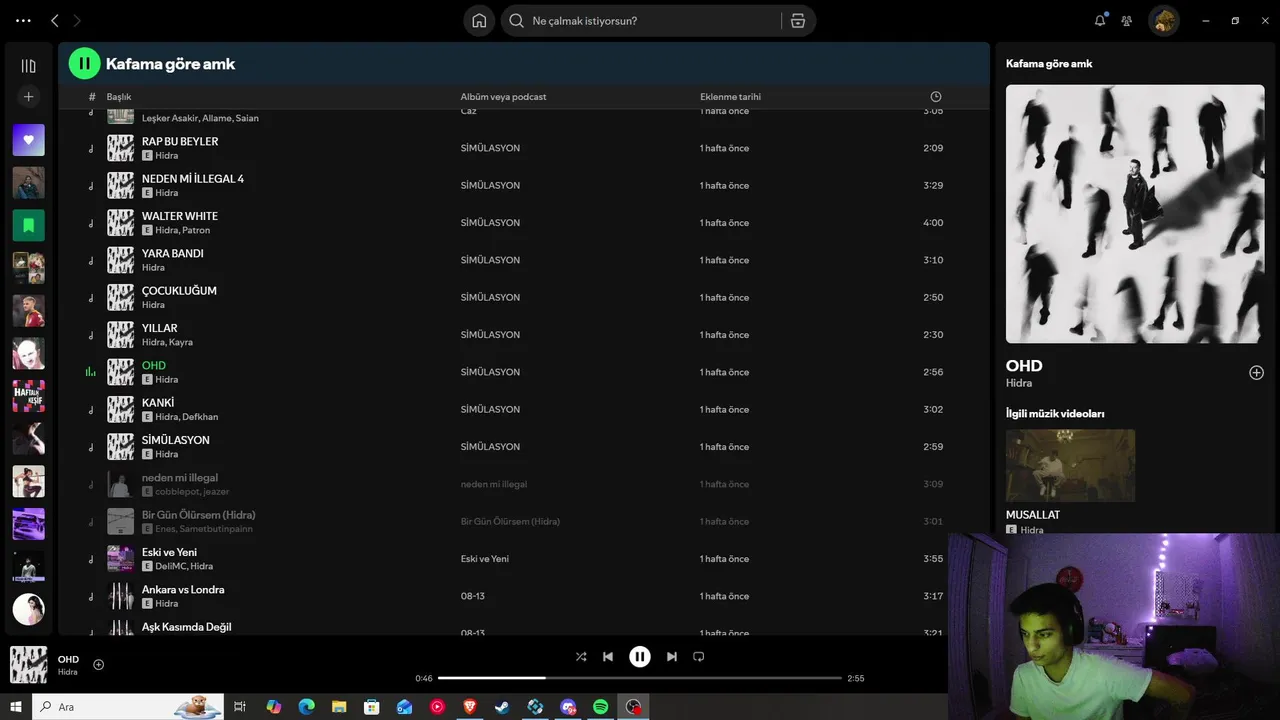Viewport: 1280px width, 720px height.
Task: Open the Windows Start button
Action: pos(16,707)
